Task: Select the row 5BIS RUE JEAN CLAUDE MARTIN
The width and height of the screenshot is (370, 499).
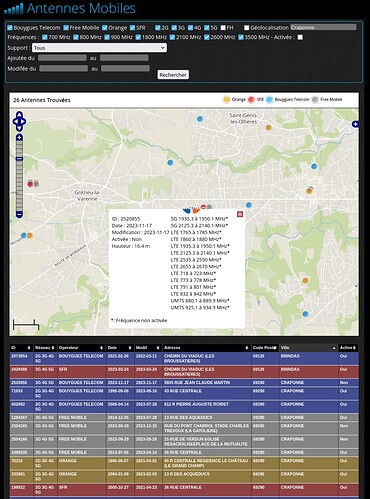Action: tap(184, 382)
